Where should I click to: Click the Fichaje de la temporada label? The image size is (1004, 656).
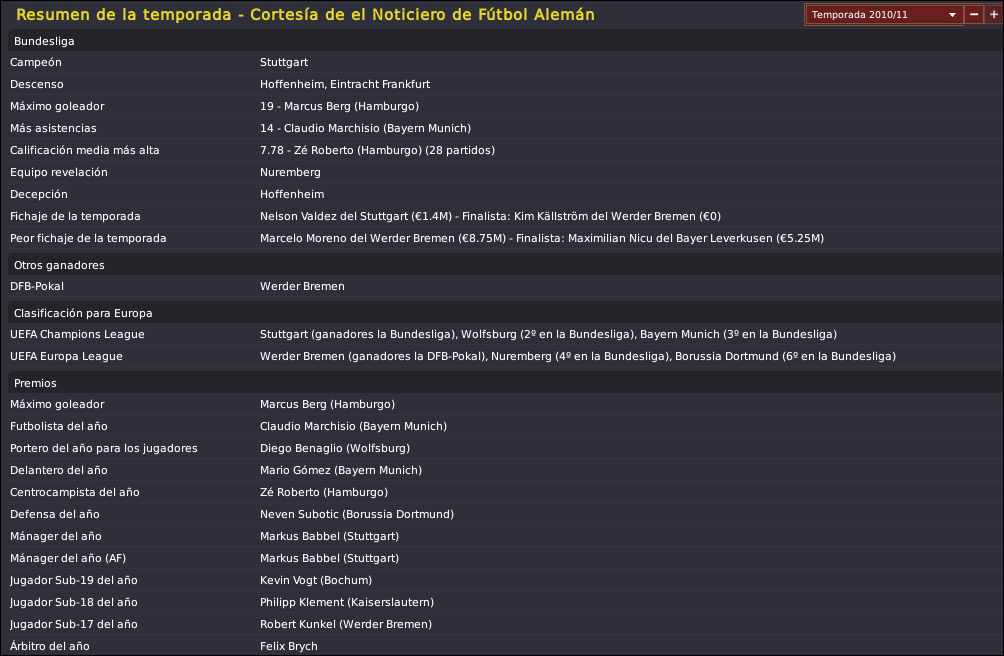click(x=75, y=216)
